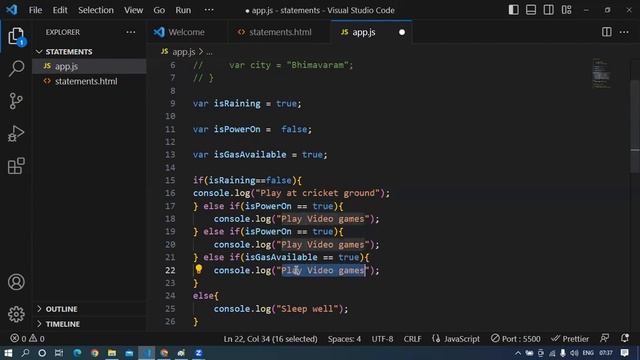Open Zoom from the taskbar
This screenshot has height=360, width=640.
(198, 353)
